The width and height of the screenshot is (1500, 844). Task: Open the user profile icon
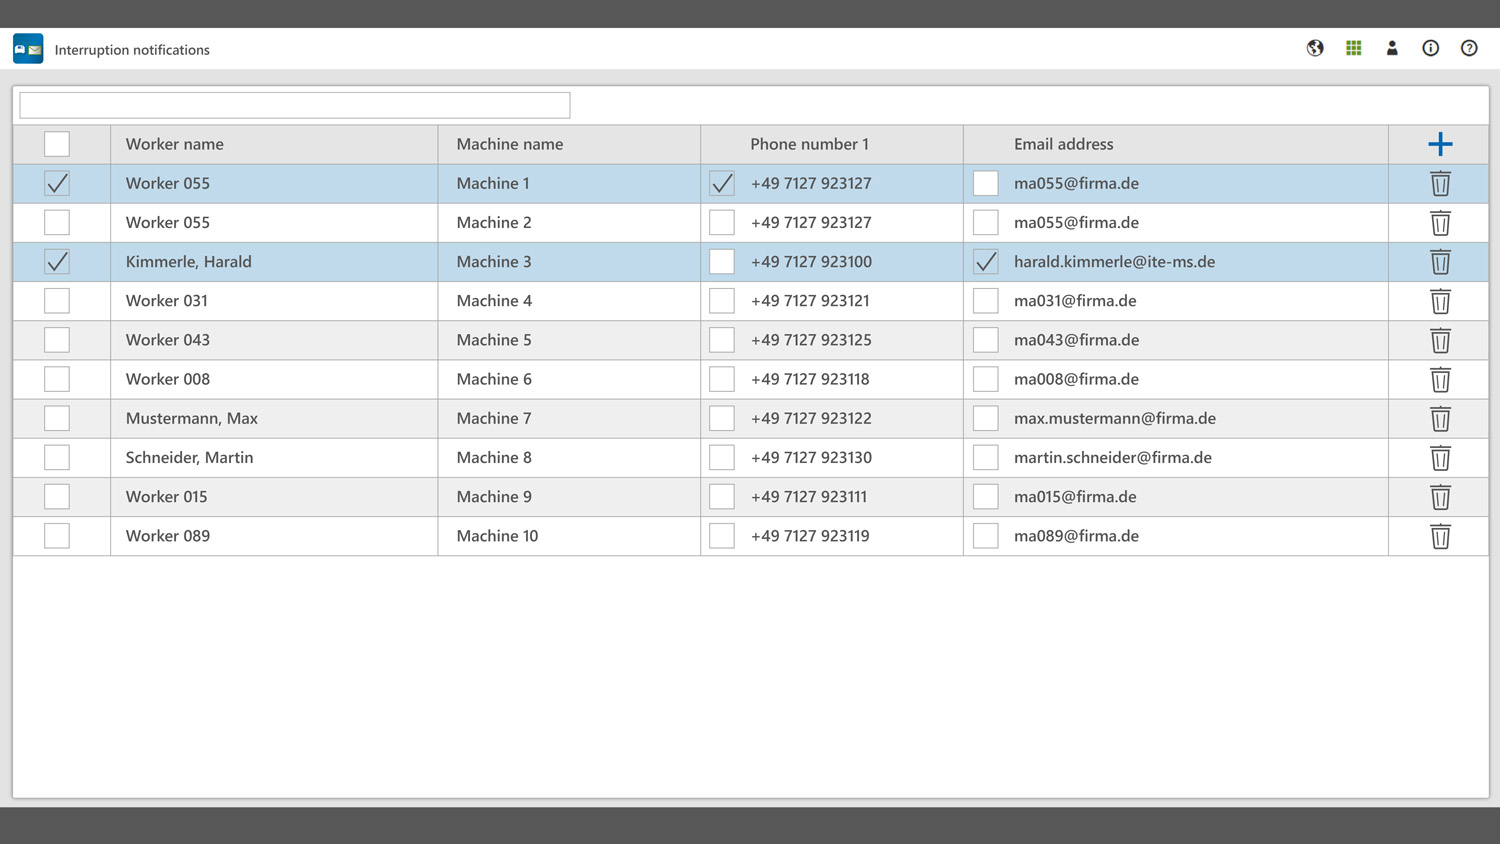[x=1392, y=48]
